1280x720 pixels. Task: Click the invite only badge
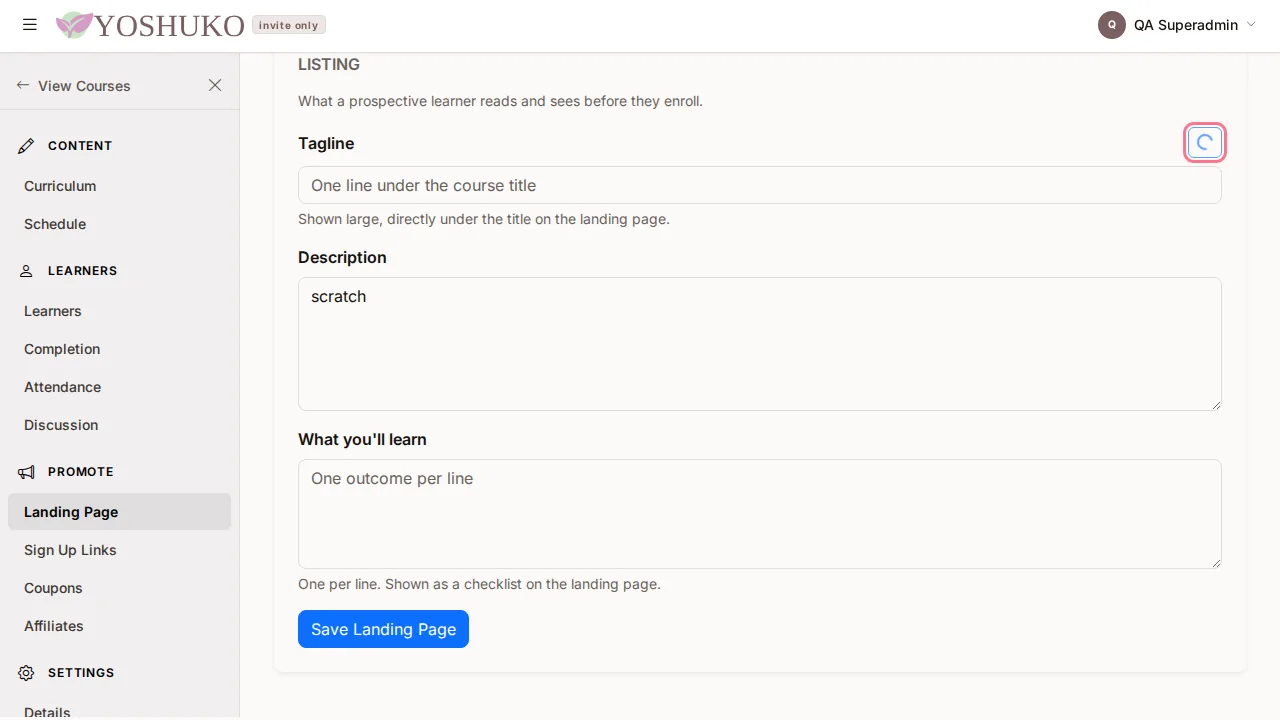289,25
